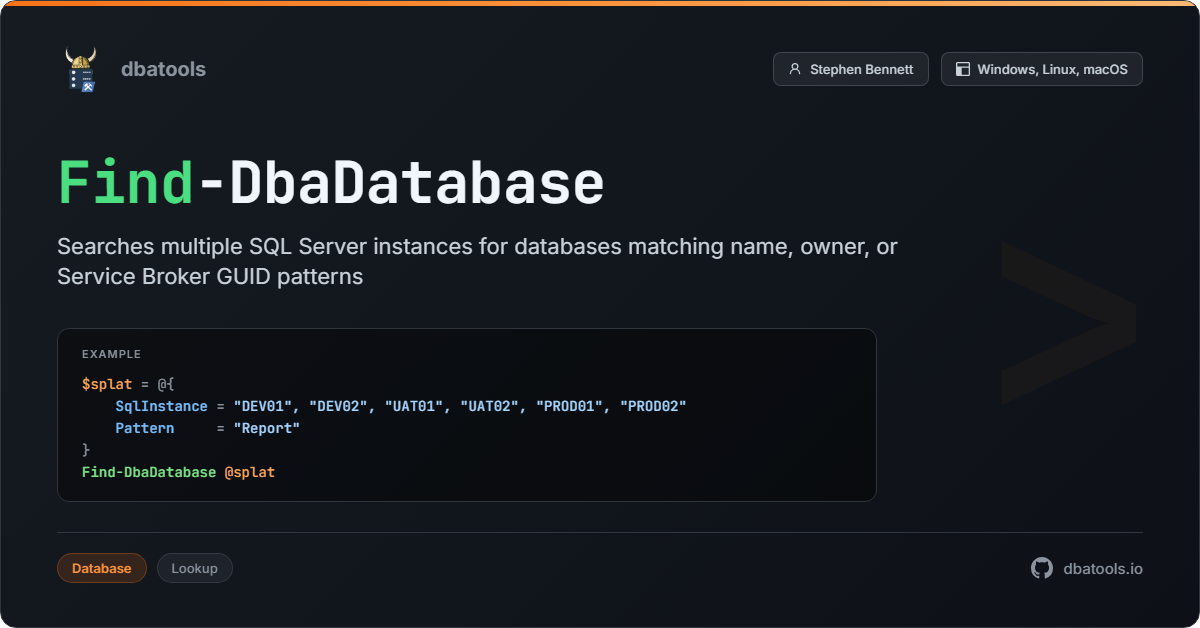This screenshot has height=628, width=1200.
Task: Click the large Find-DbaDatabase title heading
Action: tap(331, 184)
